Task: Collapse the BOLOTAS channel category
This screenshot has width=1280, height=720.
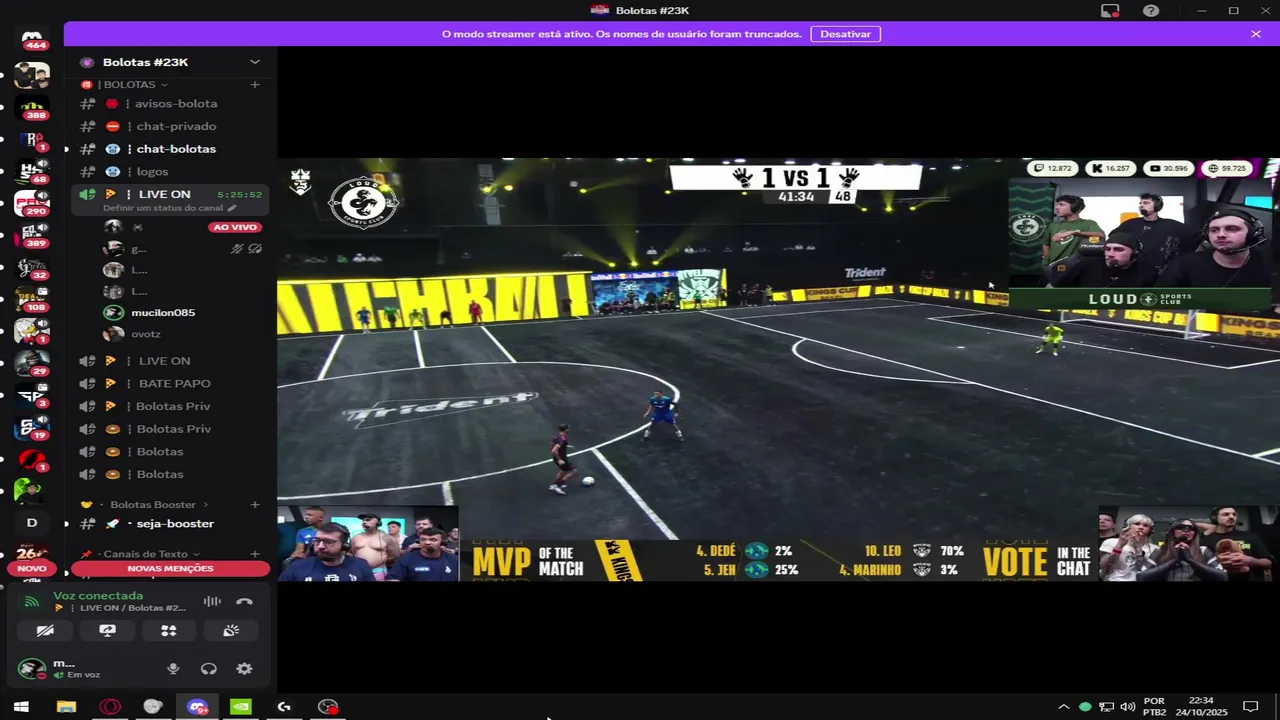Action: pos(131,85)
